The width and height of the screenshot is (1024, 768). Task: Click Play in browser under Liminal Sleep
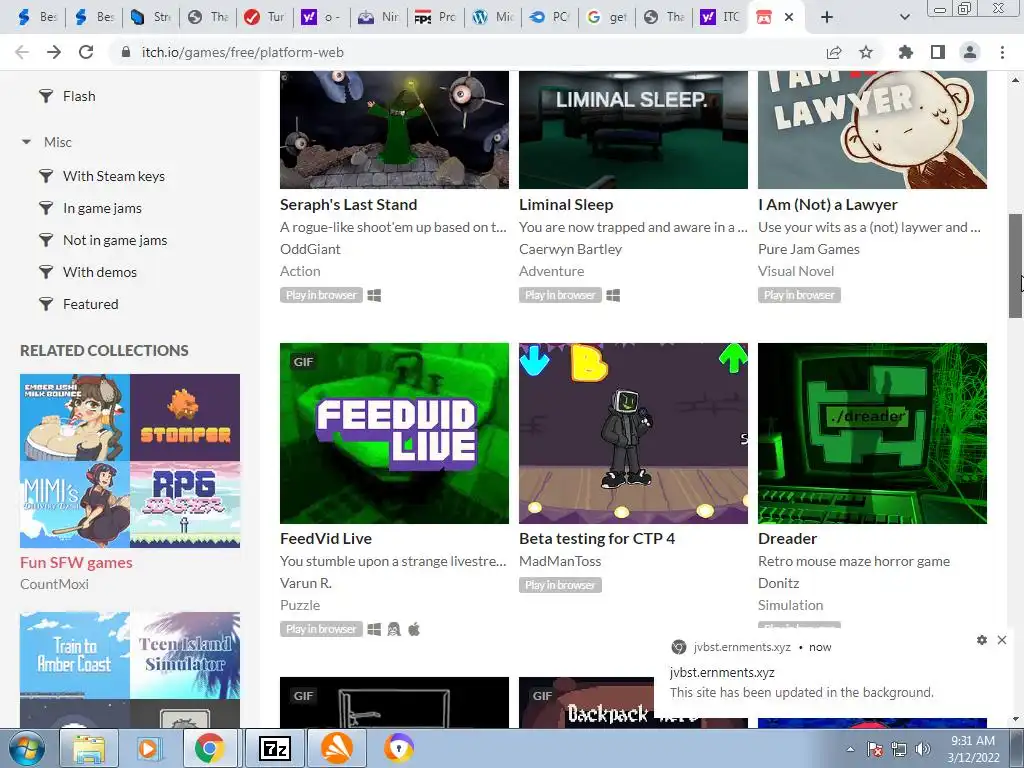click(x=560, y=295)
